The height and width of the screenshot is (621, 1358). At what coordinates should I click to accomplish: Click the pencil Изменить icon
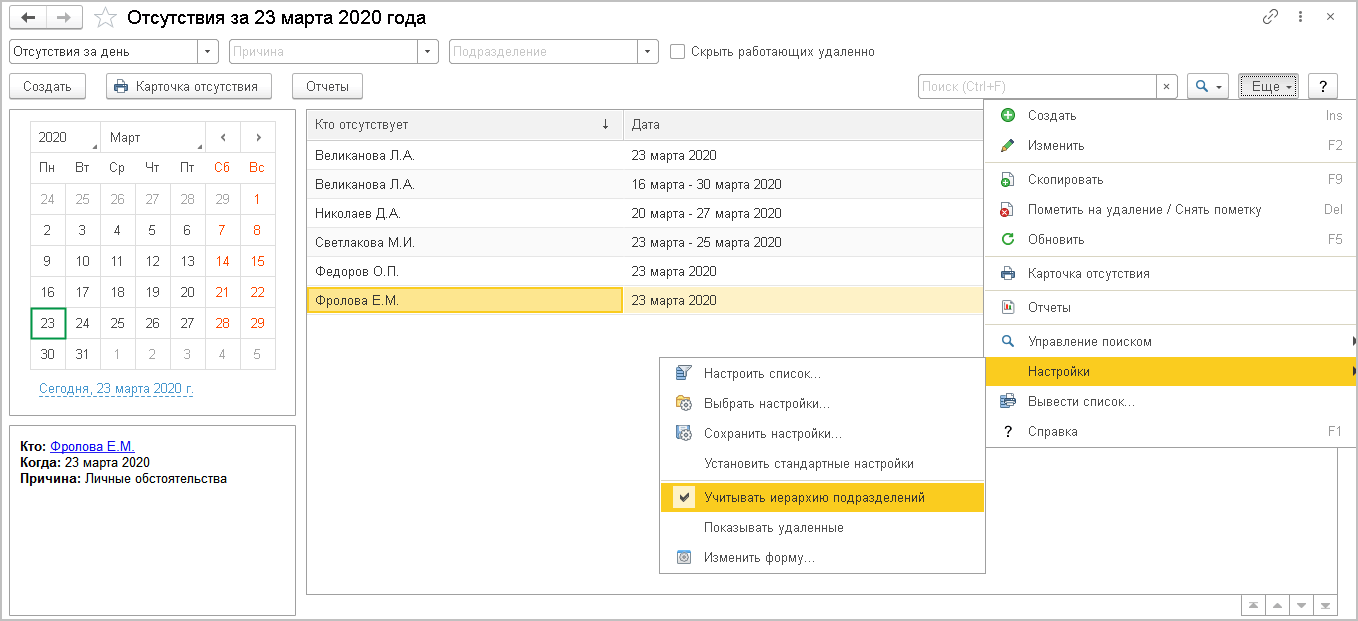(1008, 146)
